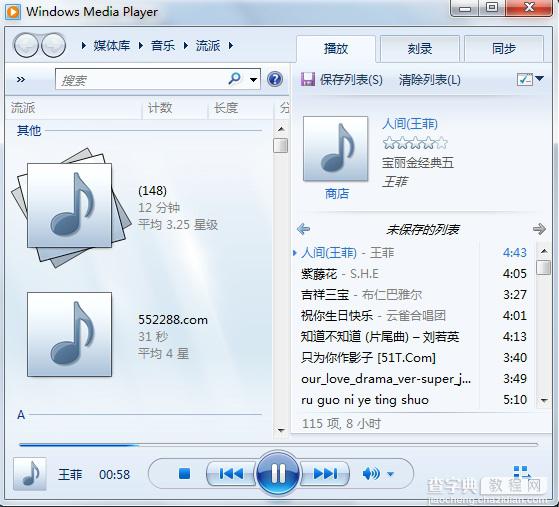Click the forward navigation button

(x=54, y=45)
